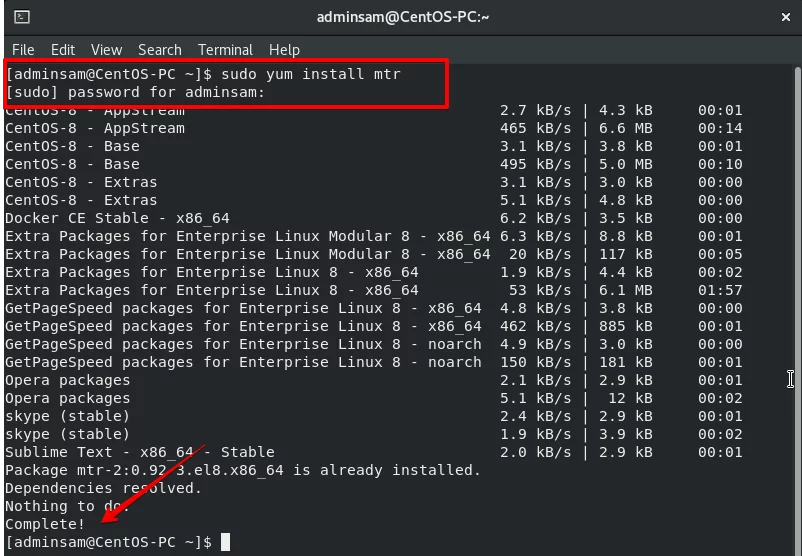The height and width of the screenshot is (556, 802).
Task: Click the terminal icon in title bar
Action: coord(21,17)
